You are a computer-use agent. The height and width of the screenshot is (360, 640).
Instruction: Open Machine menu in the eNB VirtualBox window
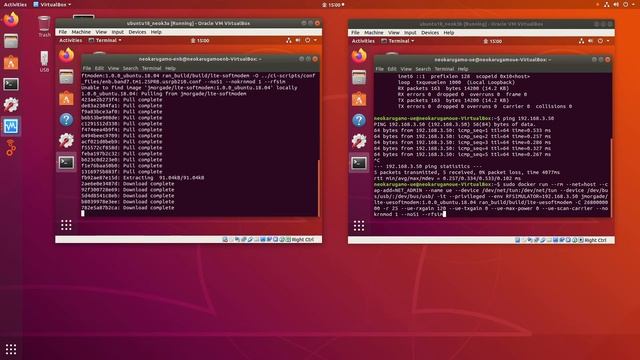[x=81, y=32]
